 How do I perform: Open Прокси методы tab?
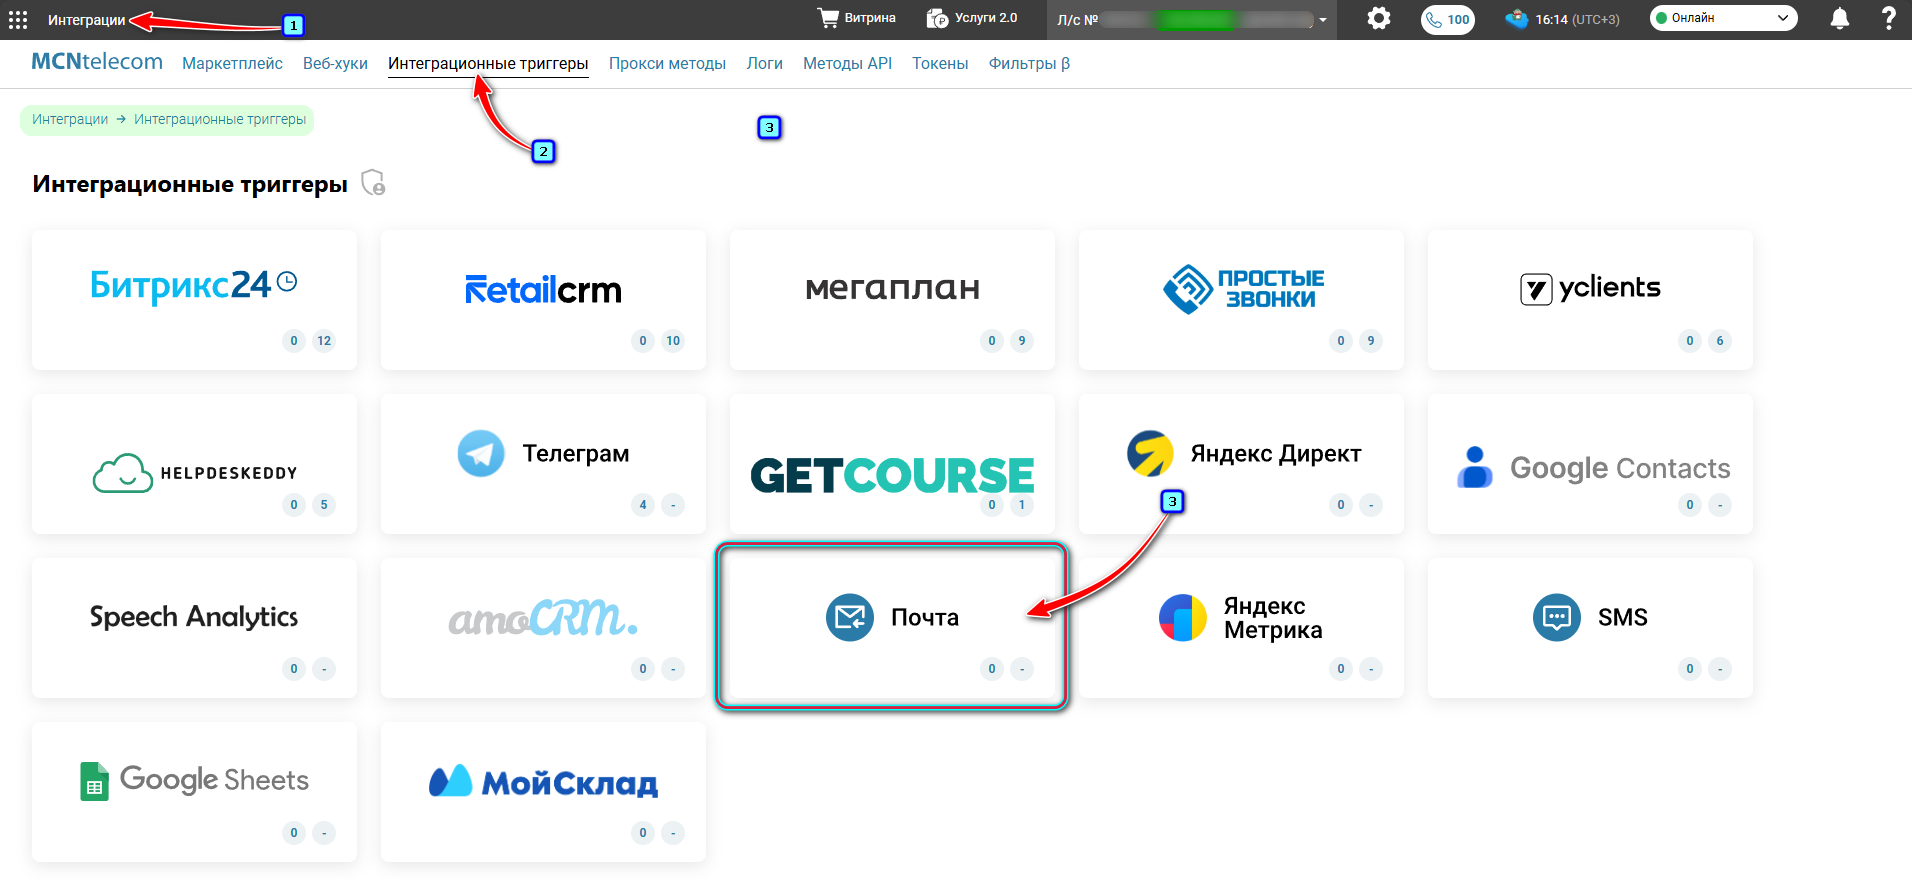click(x=667, y=63)
